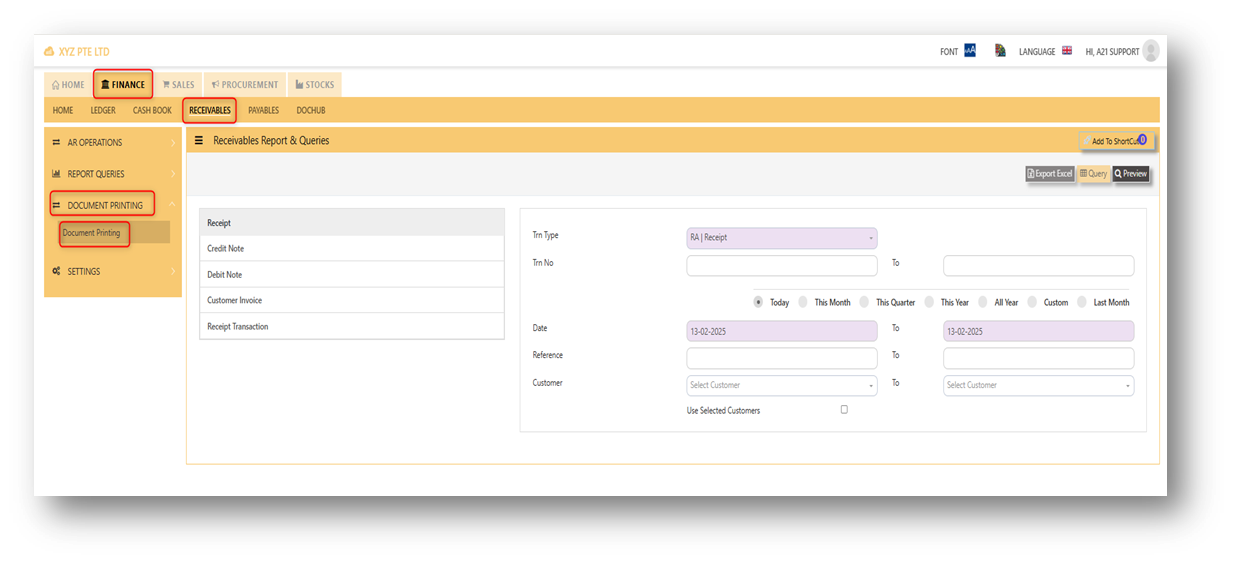Switch to the Stocks tab
The height and width of the screenshot is (562, 1233).
pos(315,85)
